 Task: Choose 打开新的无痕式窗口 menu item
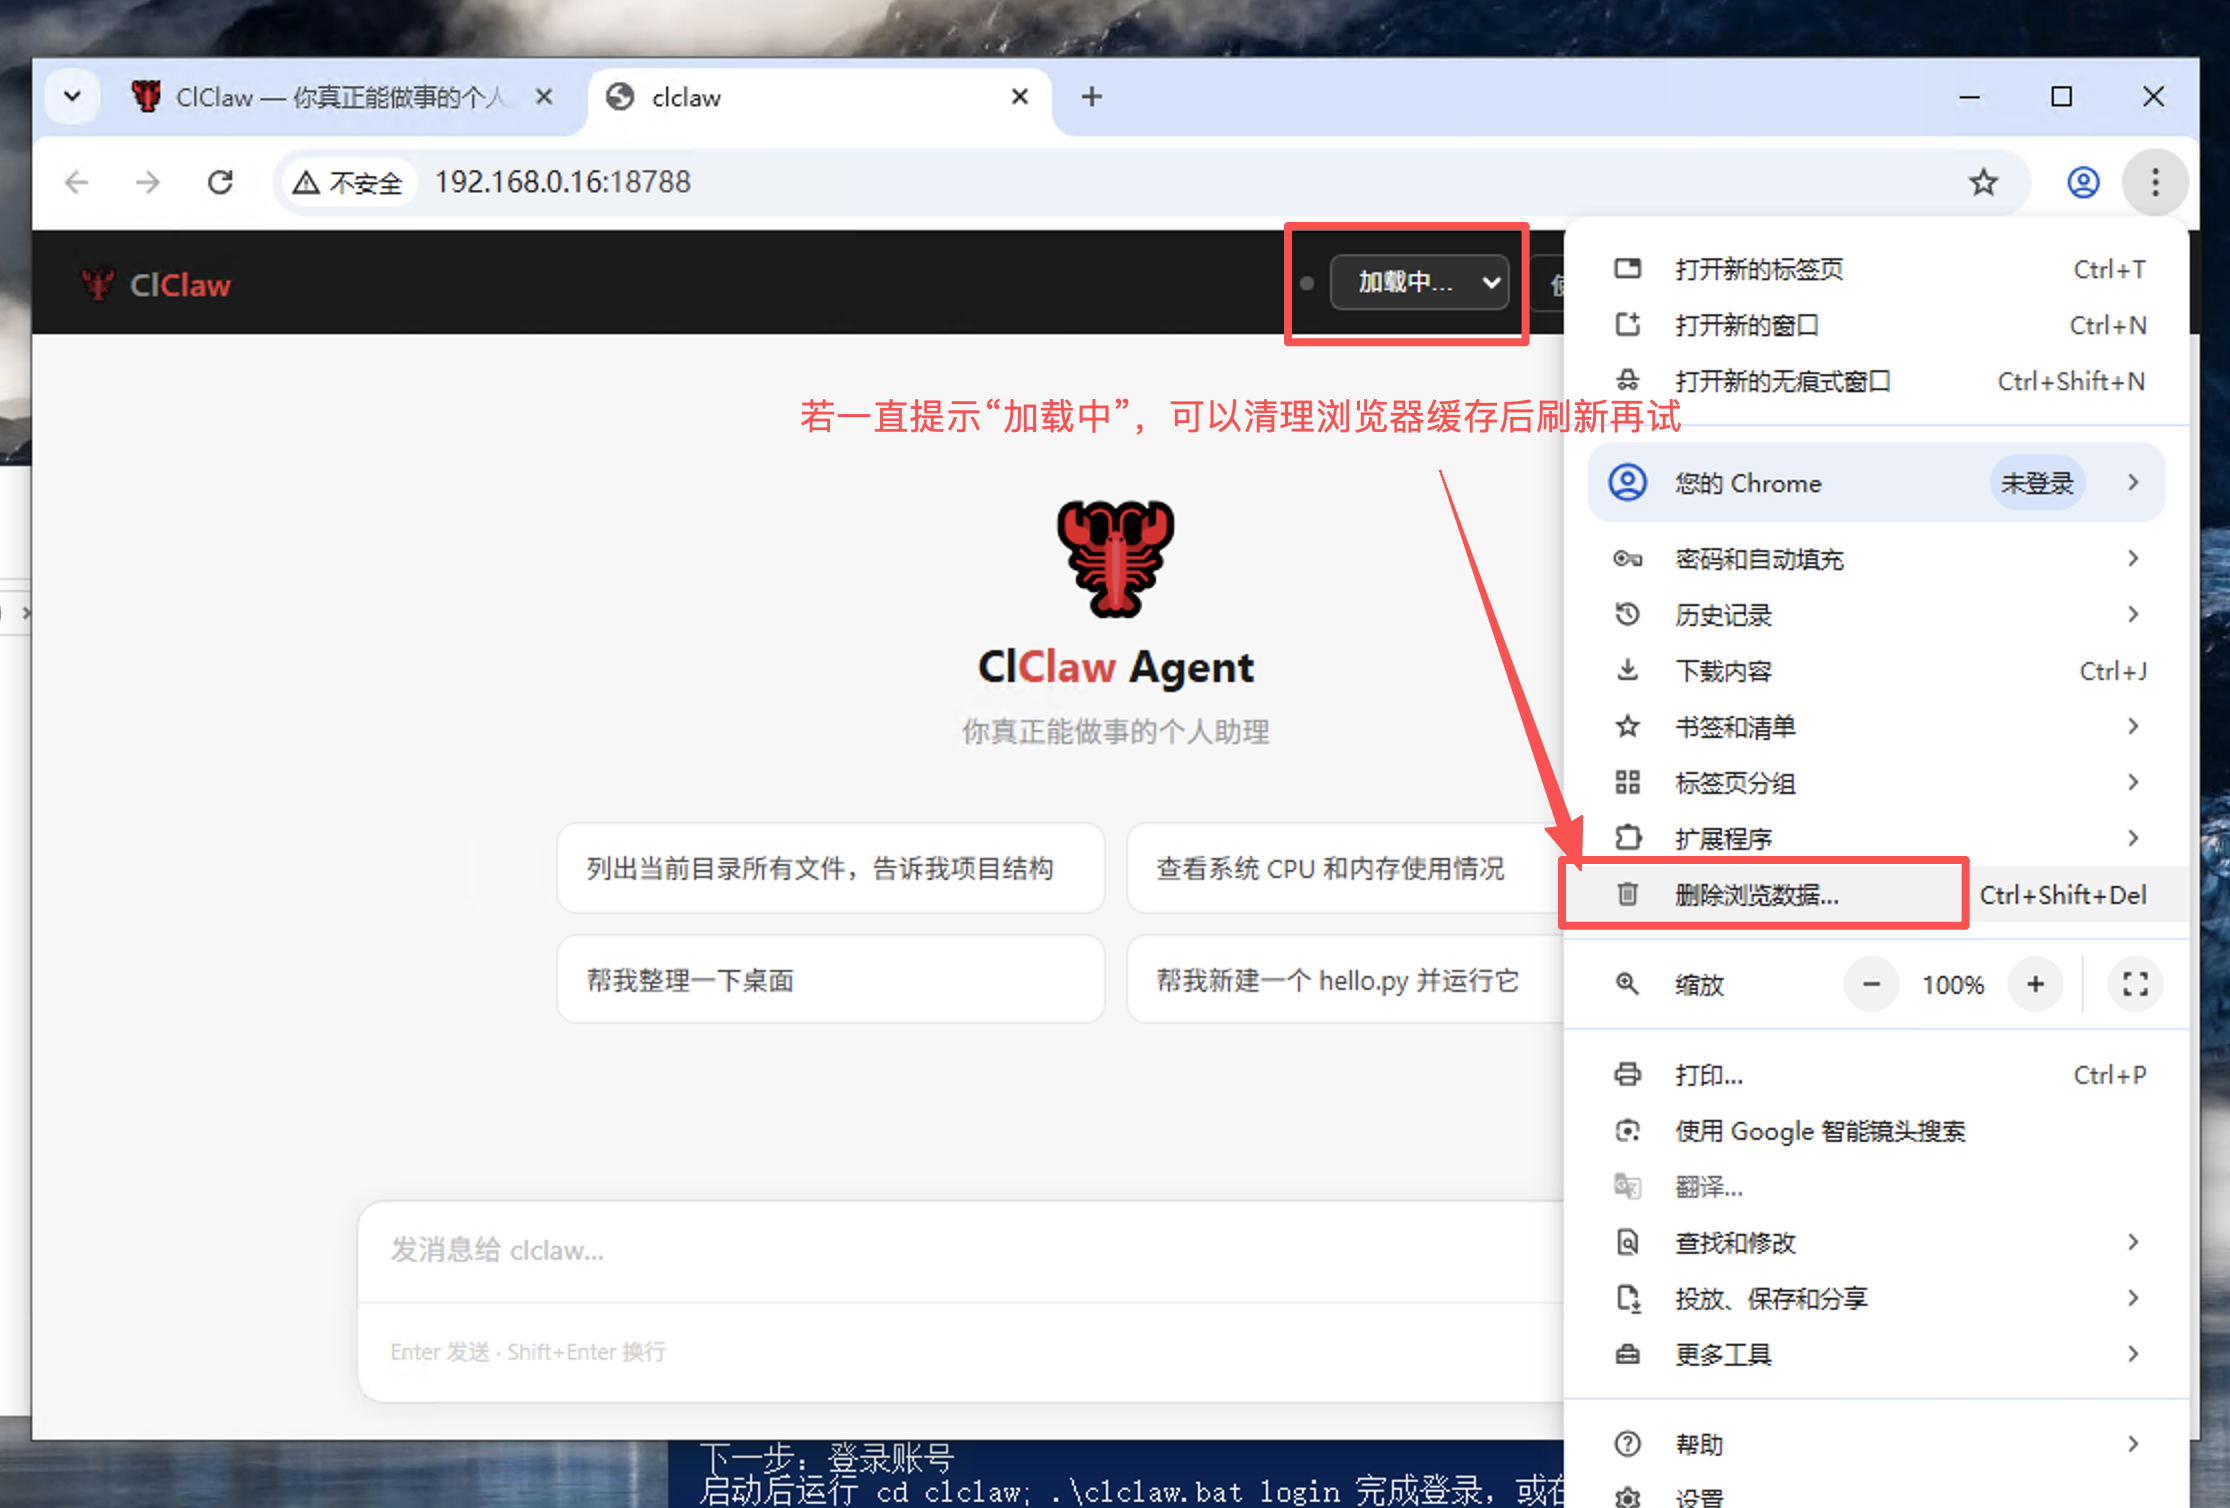pos(1782,381)
